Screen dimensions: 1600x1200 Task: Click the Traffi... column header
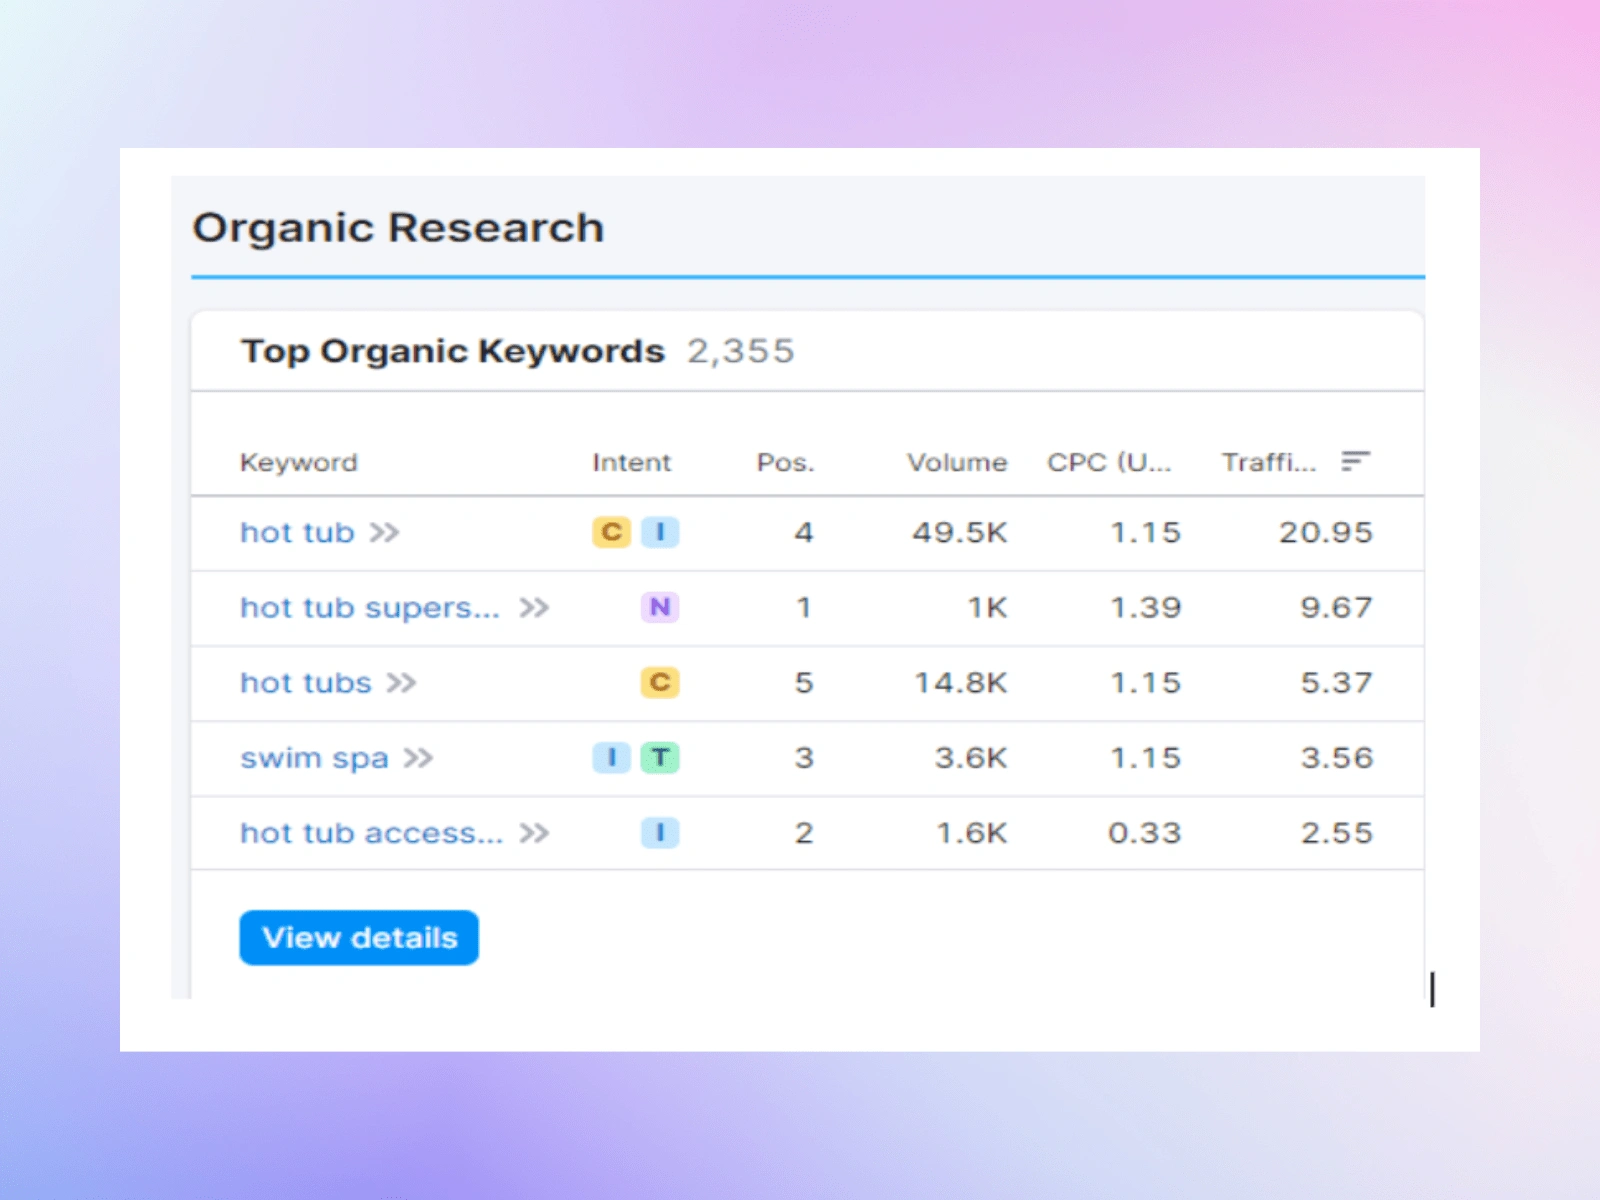tap(1268, 462)
